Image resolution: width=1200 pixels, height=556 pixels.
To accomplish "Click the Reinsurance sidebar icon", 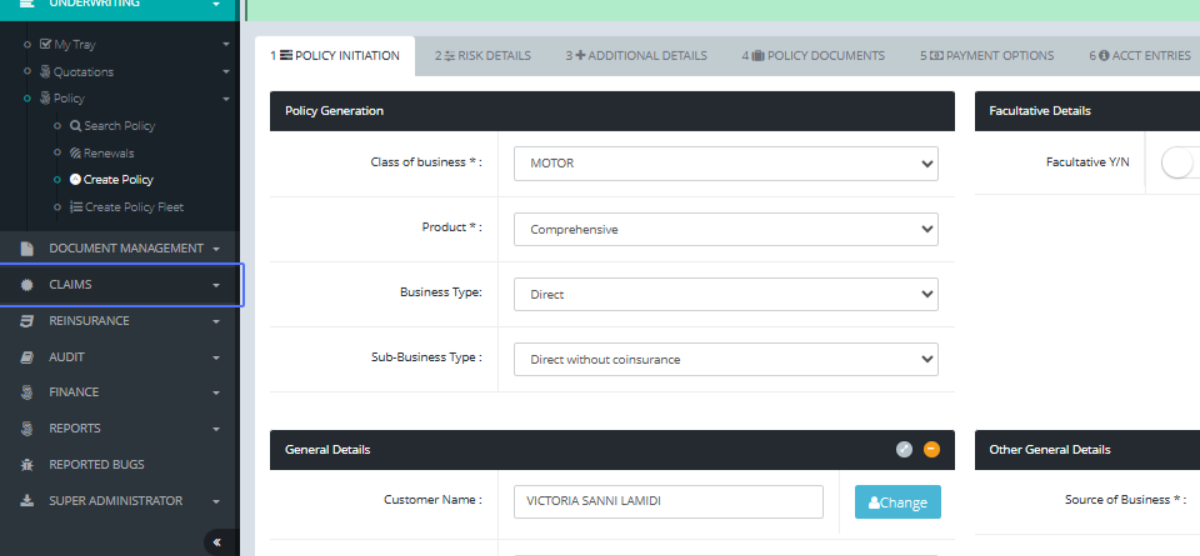I will [27, 321].
